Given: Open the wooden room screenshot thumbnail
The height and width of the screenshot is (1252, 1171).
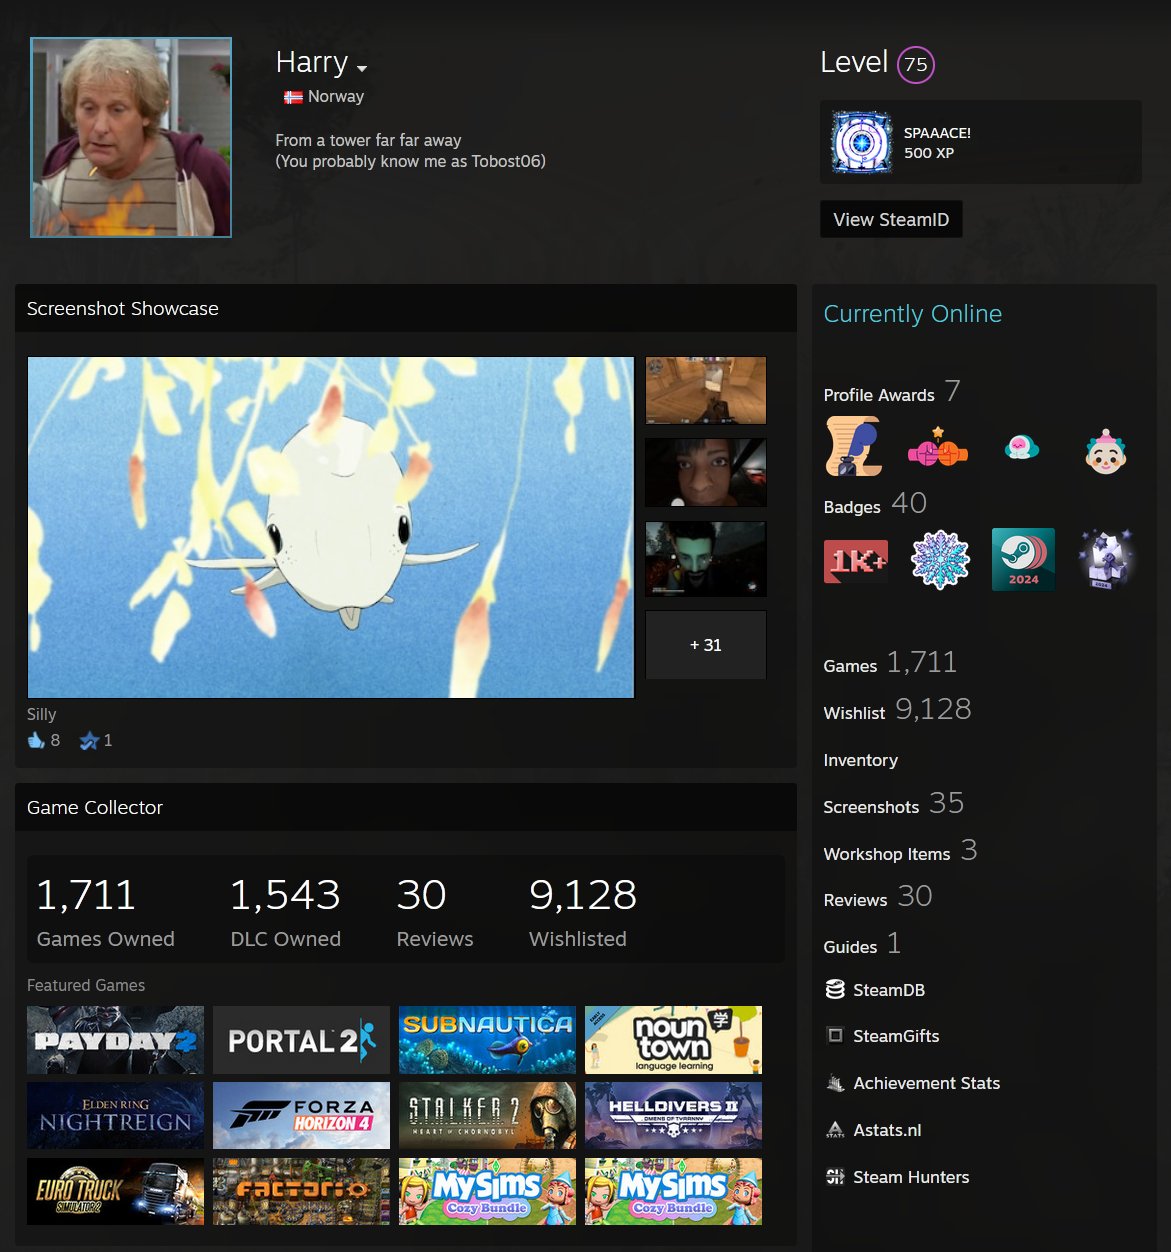Looking at the screenshot, I should (x=706, y=390).
